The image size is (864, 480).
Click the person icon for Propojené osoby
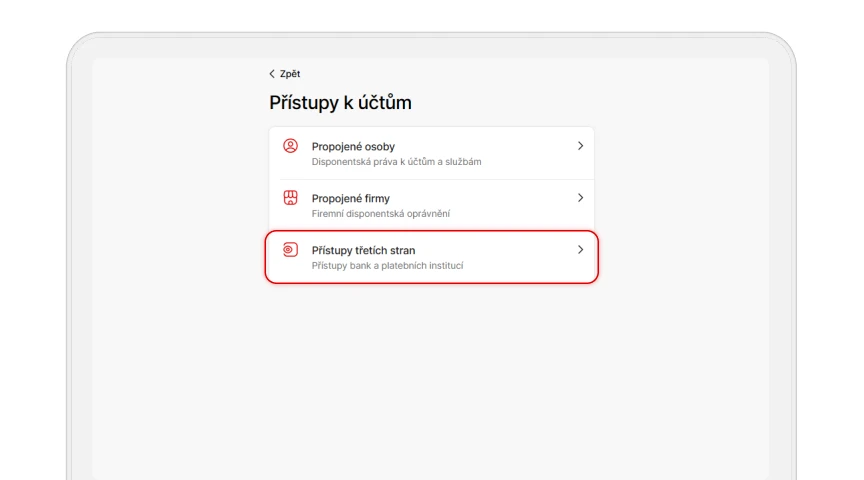pyautogui.click(x=290, y=146)
